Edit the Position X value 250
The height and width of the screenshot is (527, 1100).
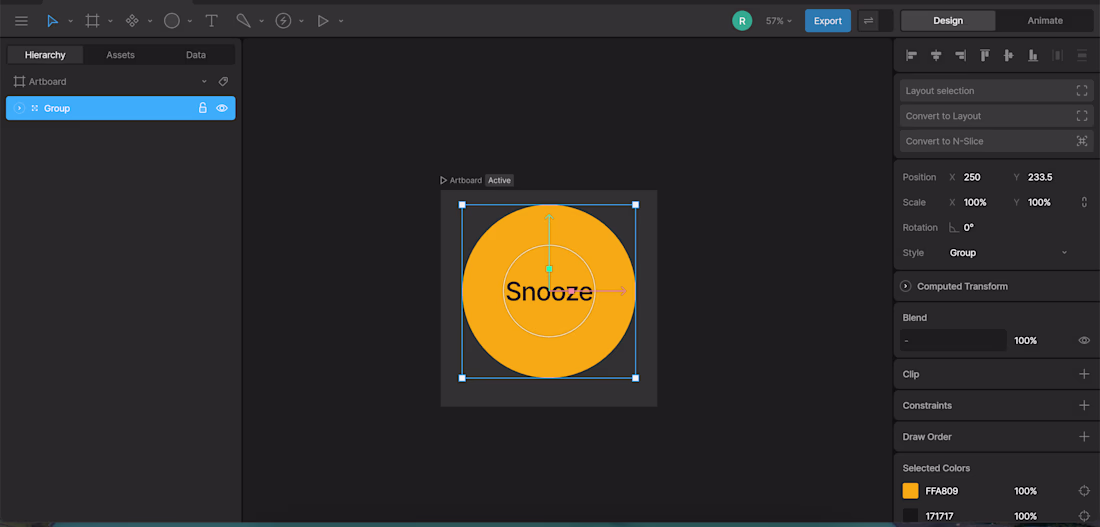pos(972,178)
